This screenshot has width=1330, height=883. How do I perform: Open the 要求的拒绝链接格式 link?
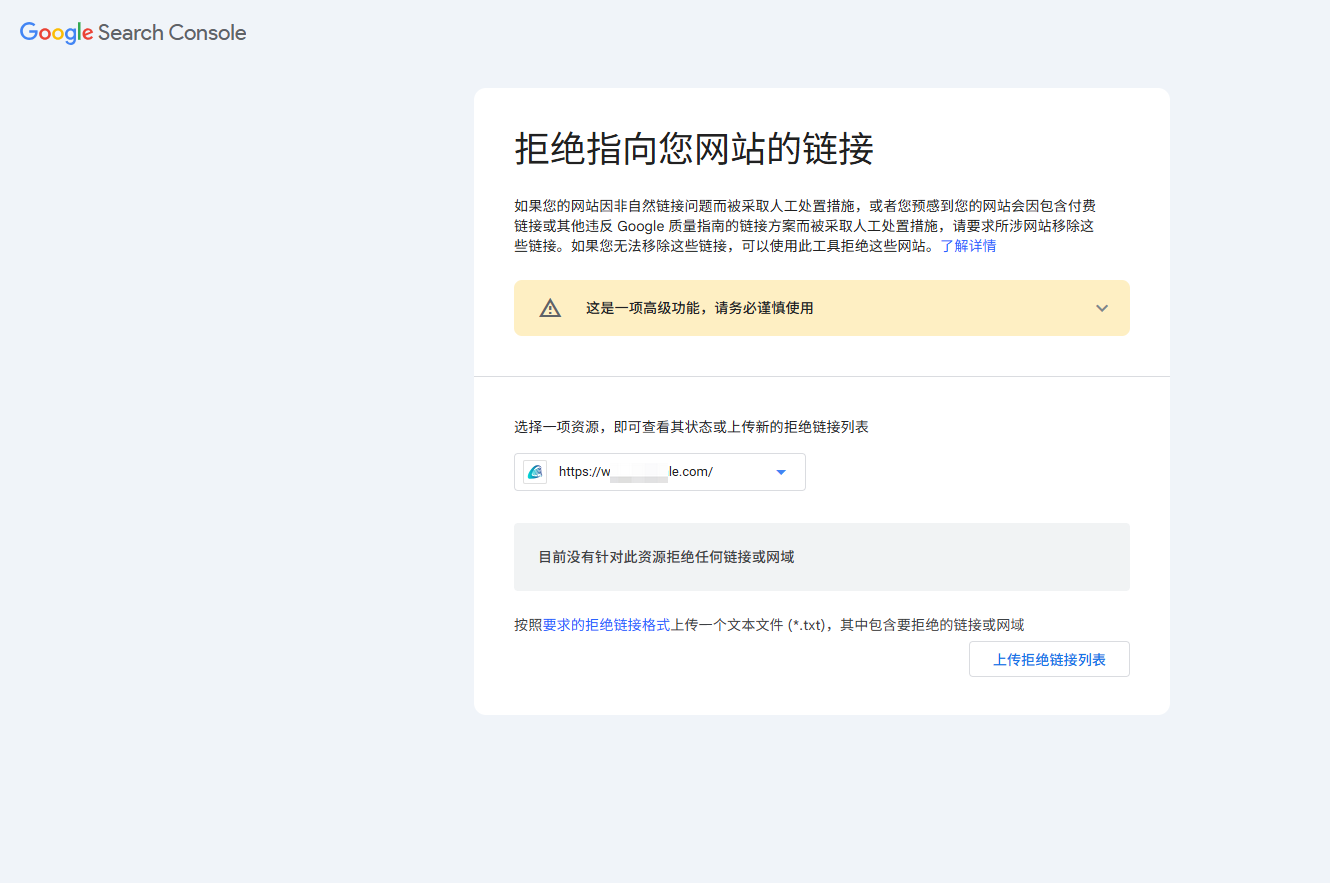pyautogui.click(x=606, y=625)
